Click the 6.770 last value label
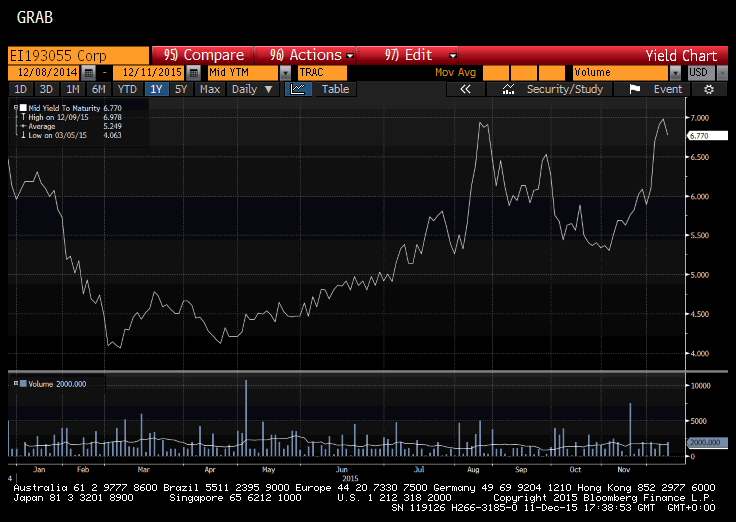 tap(707, 136)
